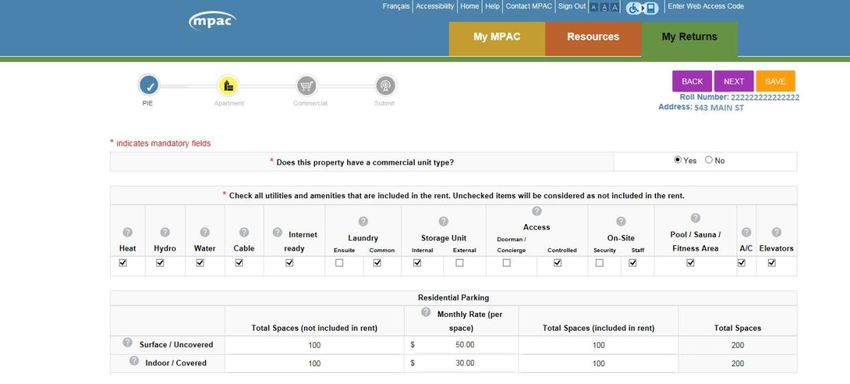Uncheck the Water checkbox

point(200,263)
